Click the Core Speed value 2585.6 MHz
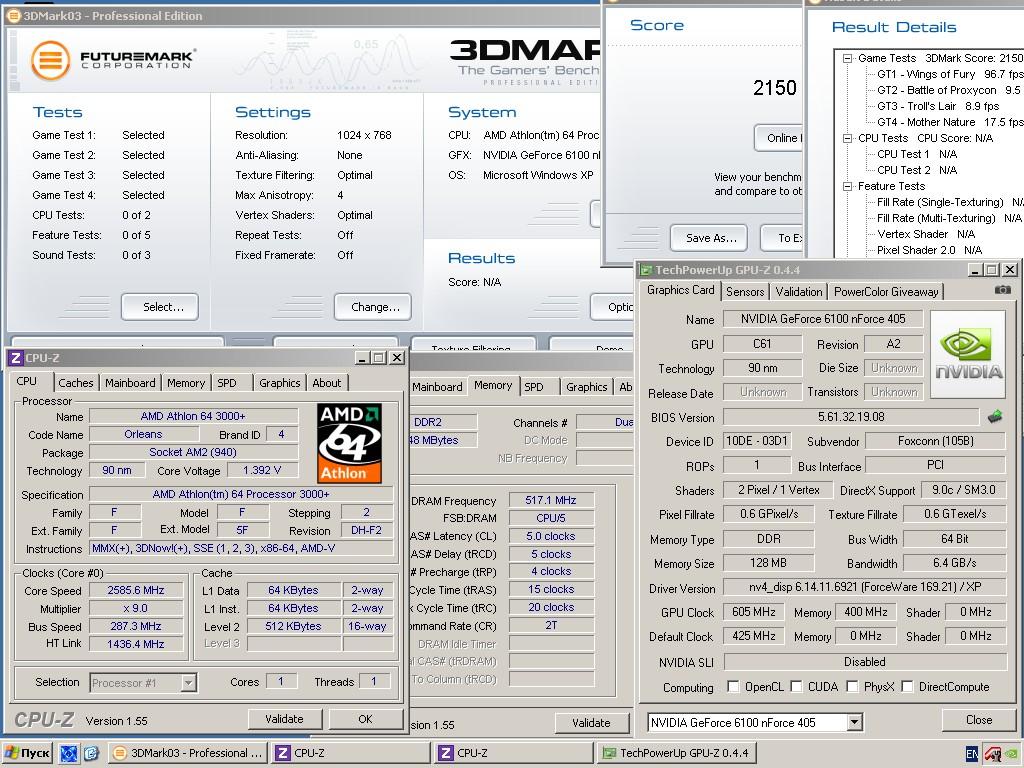The image size is (1024, 768). click(136, 590)
